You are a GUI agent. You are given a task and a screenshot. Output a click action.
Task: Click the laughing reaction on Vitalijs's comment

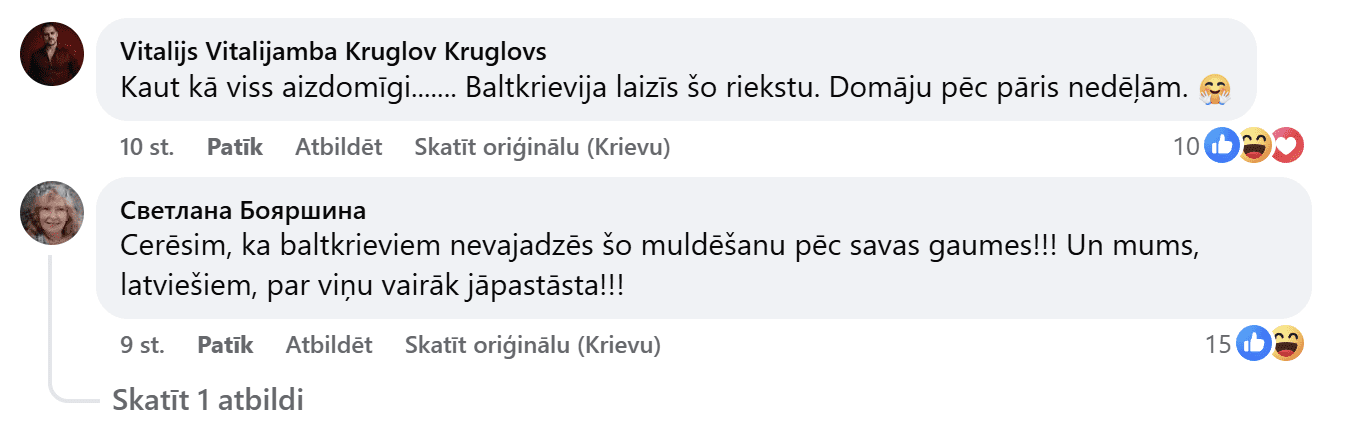pyautogui.click(x=1255, y=147)
